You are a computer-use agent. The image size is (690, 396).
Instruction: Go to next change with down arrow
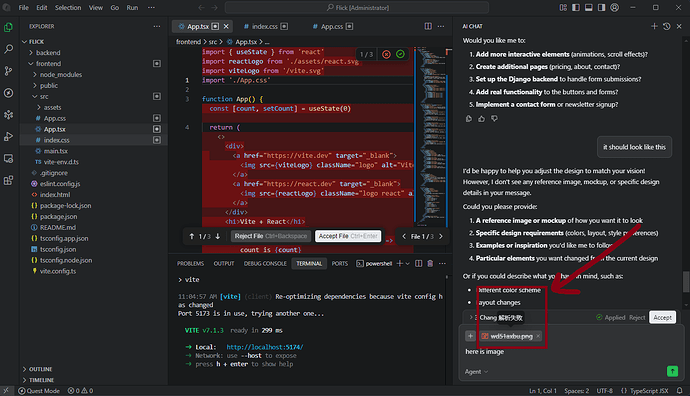click(x=217, y=236)
